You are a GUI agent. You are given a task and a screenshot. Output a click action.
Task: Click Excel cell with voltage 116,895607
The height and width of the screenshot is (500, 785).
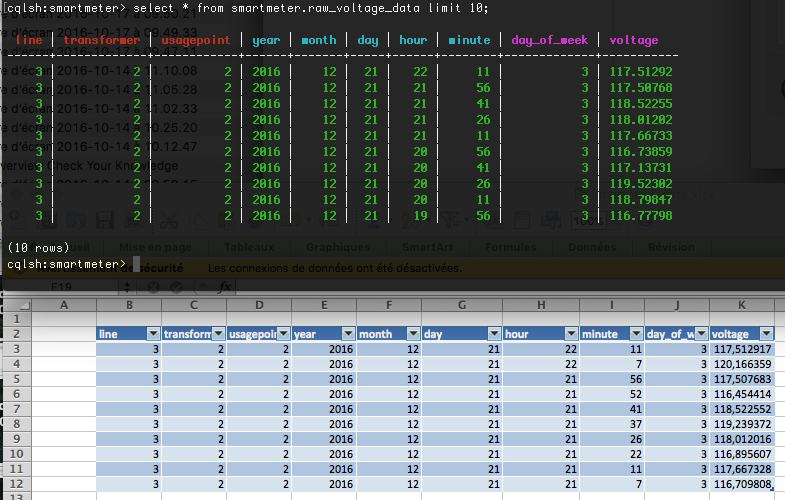pyautogui.click(x=742, y=454)
